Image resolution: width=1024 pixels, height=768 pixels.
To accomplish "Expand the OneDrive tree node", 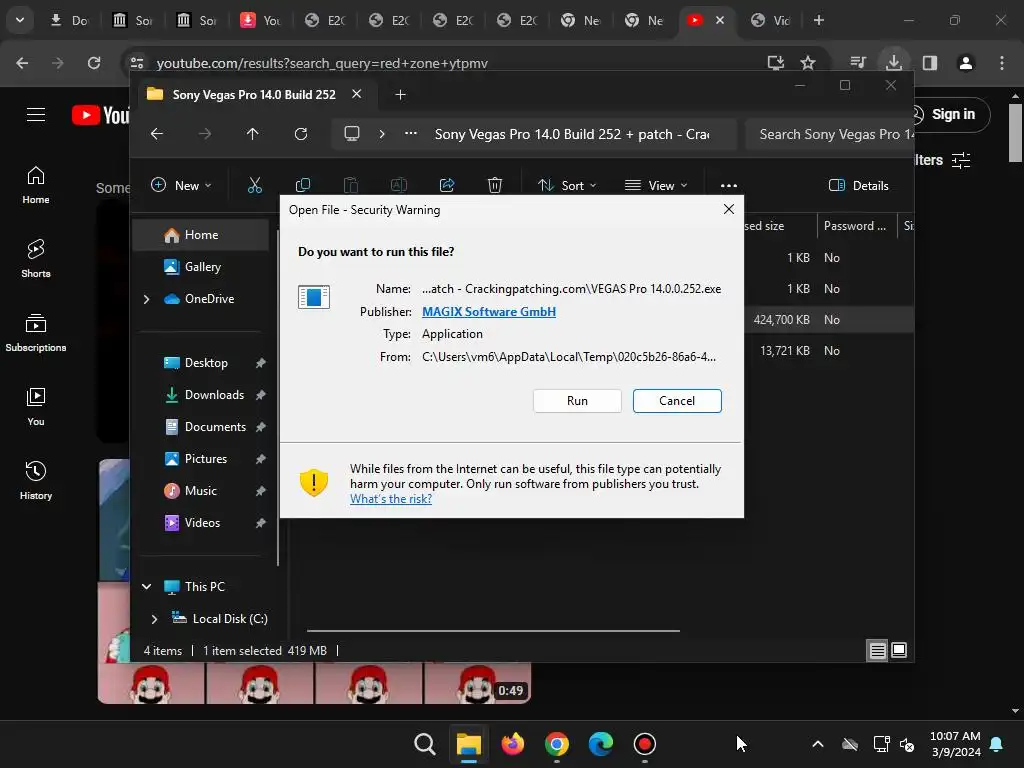I will click(146, 299).
